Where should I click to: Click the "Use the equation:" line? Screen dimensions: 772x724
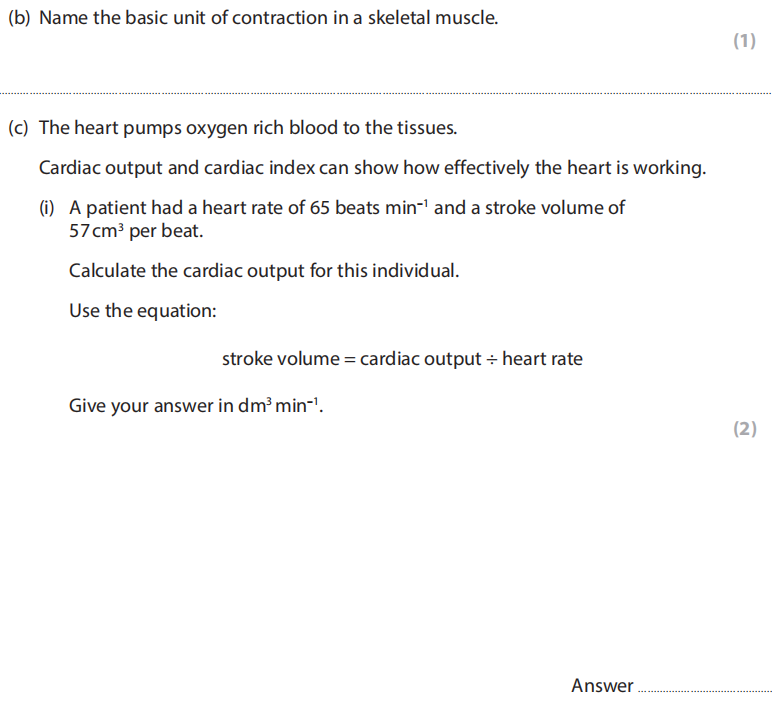click(x=143, y=311)
